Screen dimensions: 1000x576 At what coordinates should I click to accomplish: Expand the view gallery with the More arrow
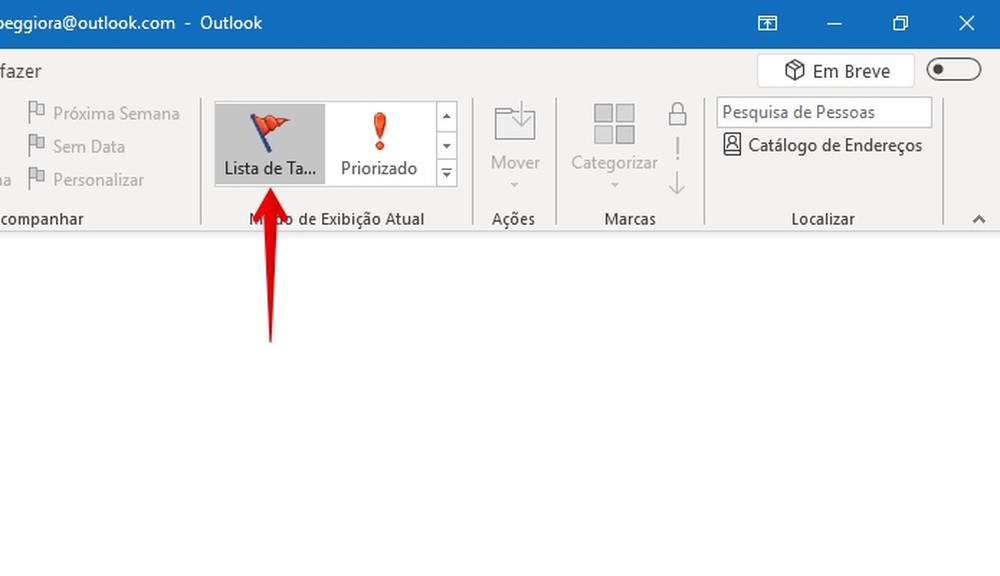(x=447, y=173)
